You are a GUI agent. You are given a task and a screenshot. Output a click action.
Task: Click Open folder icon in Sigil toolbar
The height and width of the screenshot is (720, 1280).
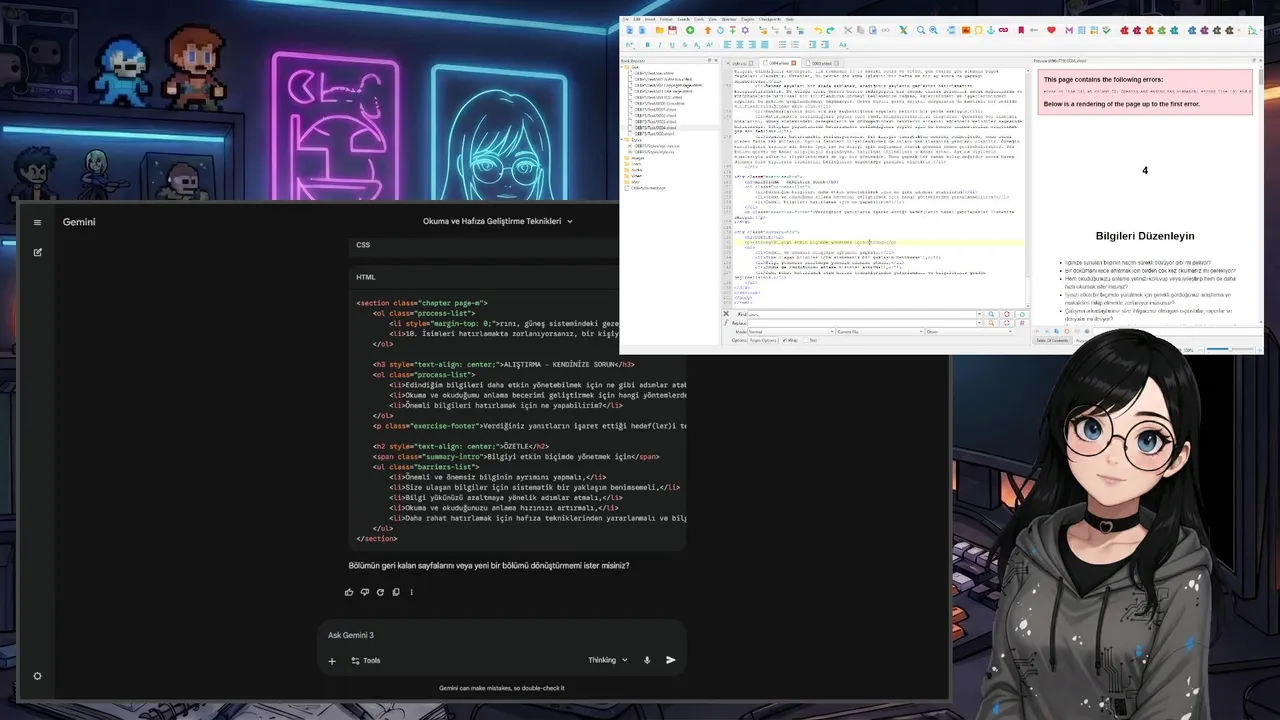[x=660, y=30]
